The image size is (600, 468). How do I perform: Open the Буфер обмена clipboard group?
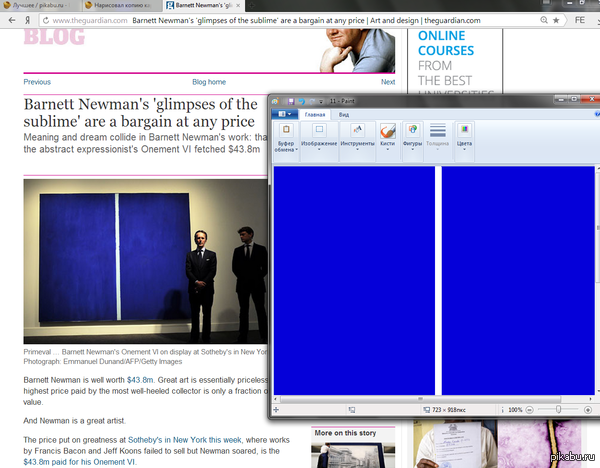click(285, 140)
